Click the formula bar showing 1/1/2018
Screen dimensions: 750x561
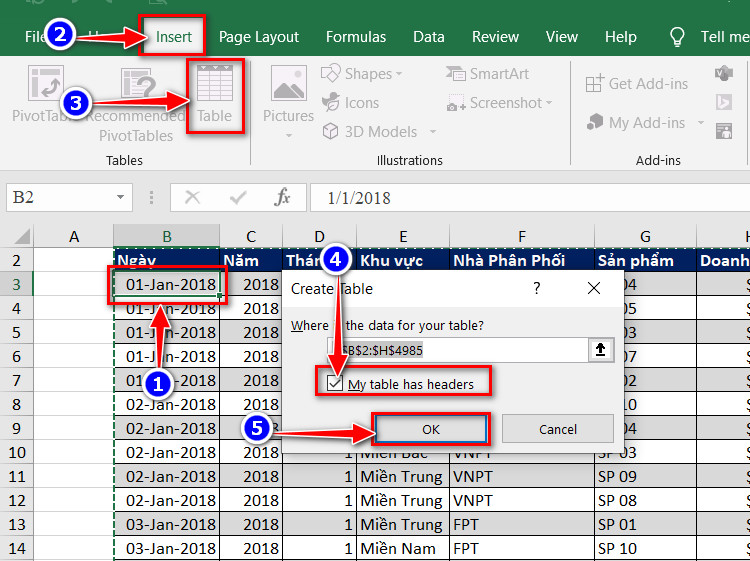[x=530, y=197]
